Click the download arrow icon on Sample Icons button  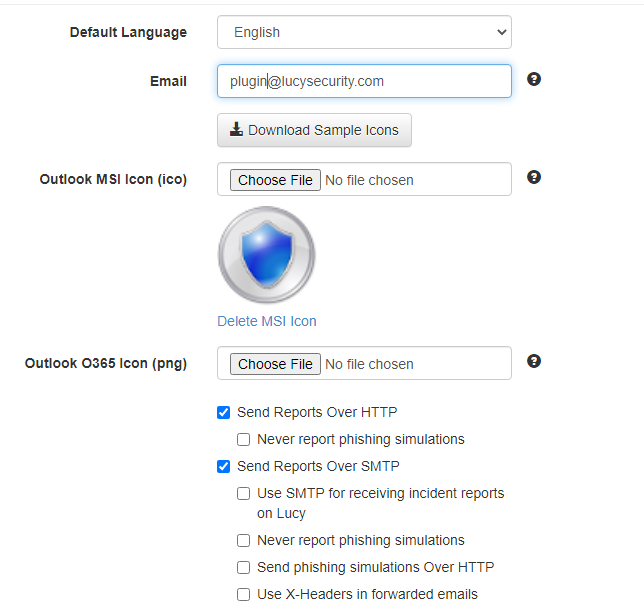(236, 129)
